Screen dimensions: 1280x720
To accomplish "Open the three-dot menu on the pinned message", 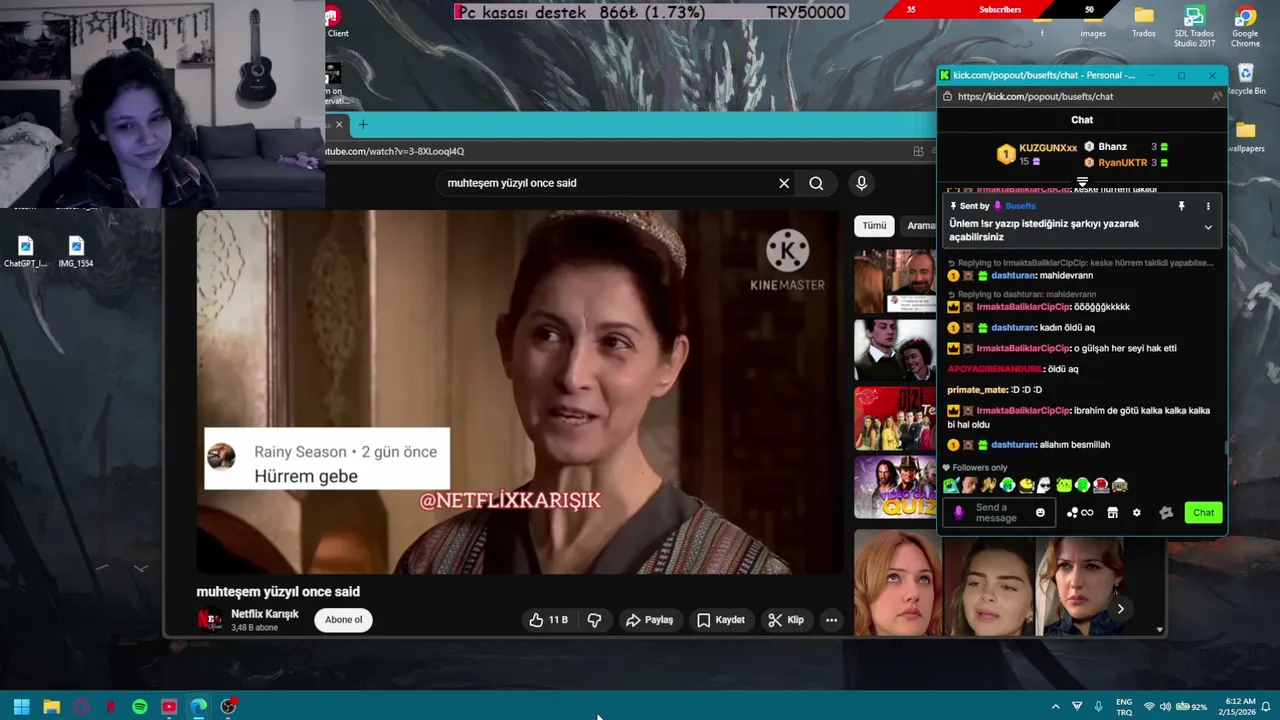I will [x=1208, y=206].
